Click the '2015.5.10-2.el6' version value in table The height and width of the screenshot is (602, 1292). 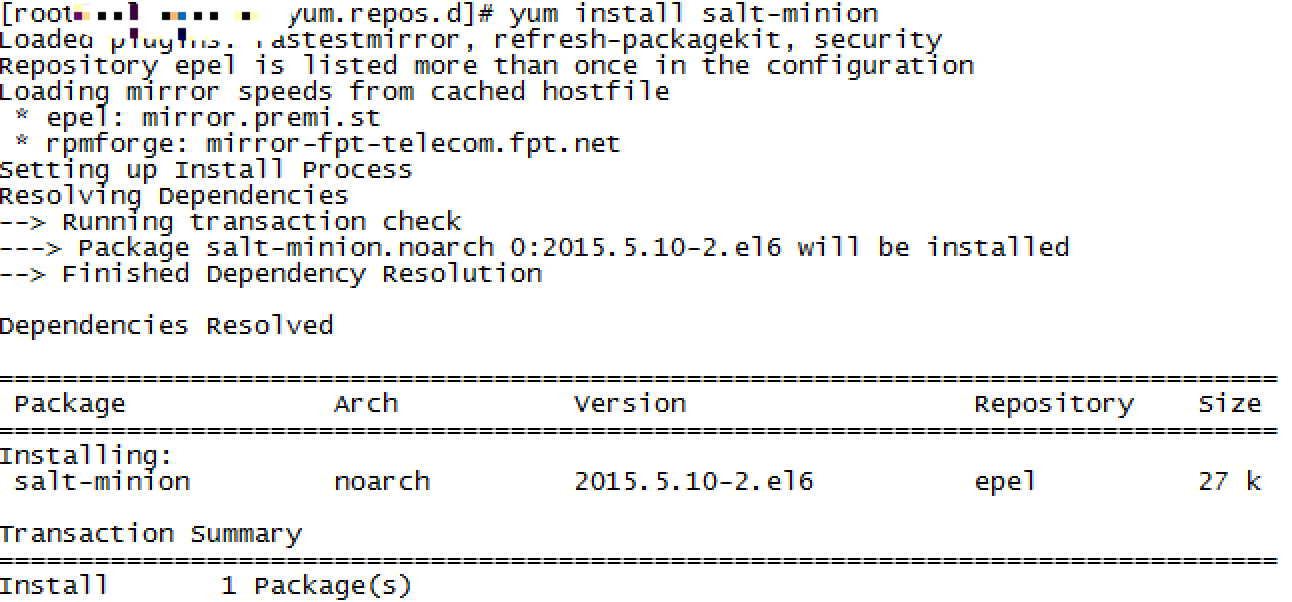tap(694, 483)
